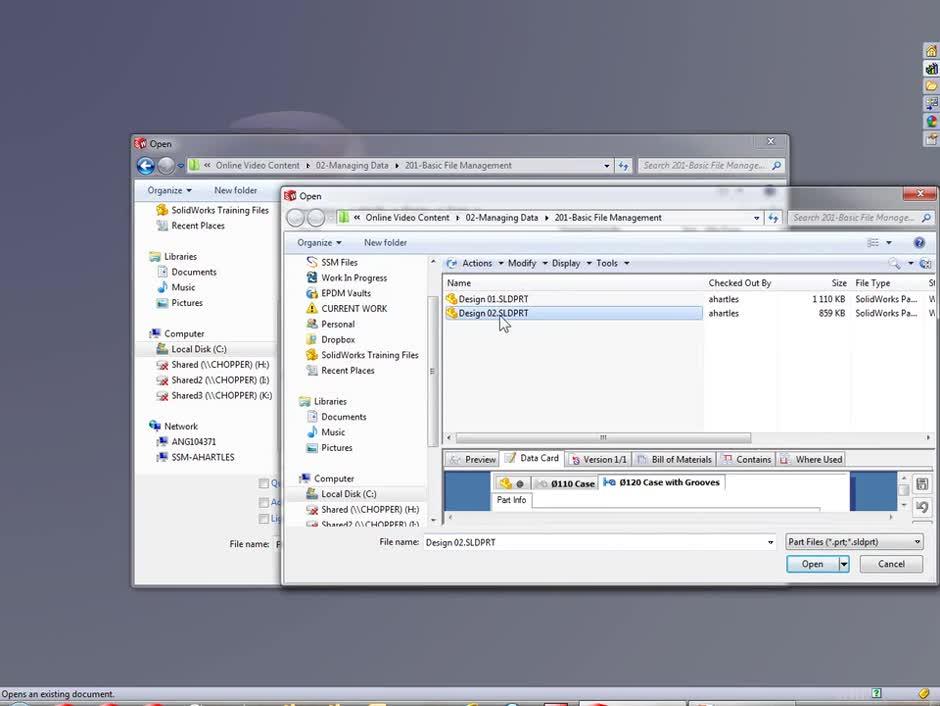Expand the Display dropdown in the toolbar
Screen dimensions: 940x706
pos(567,263)
